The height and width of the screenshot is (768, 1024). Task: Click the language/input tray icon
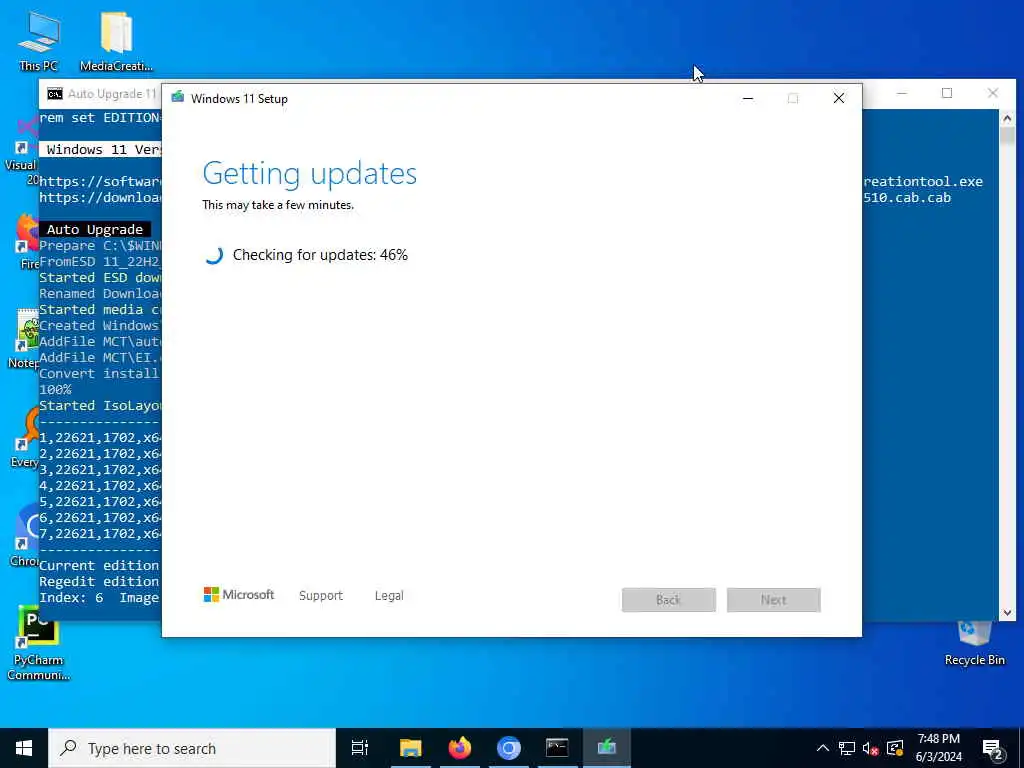[895, 748]
